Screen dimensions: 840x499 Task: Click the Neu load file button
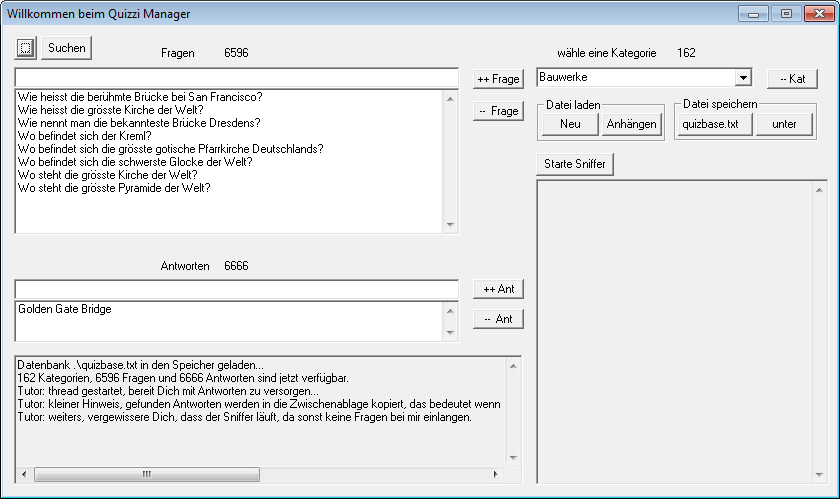click(571, 124)
